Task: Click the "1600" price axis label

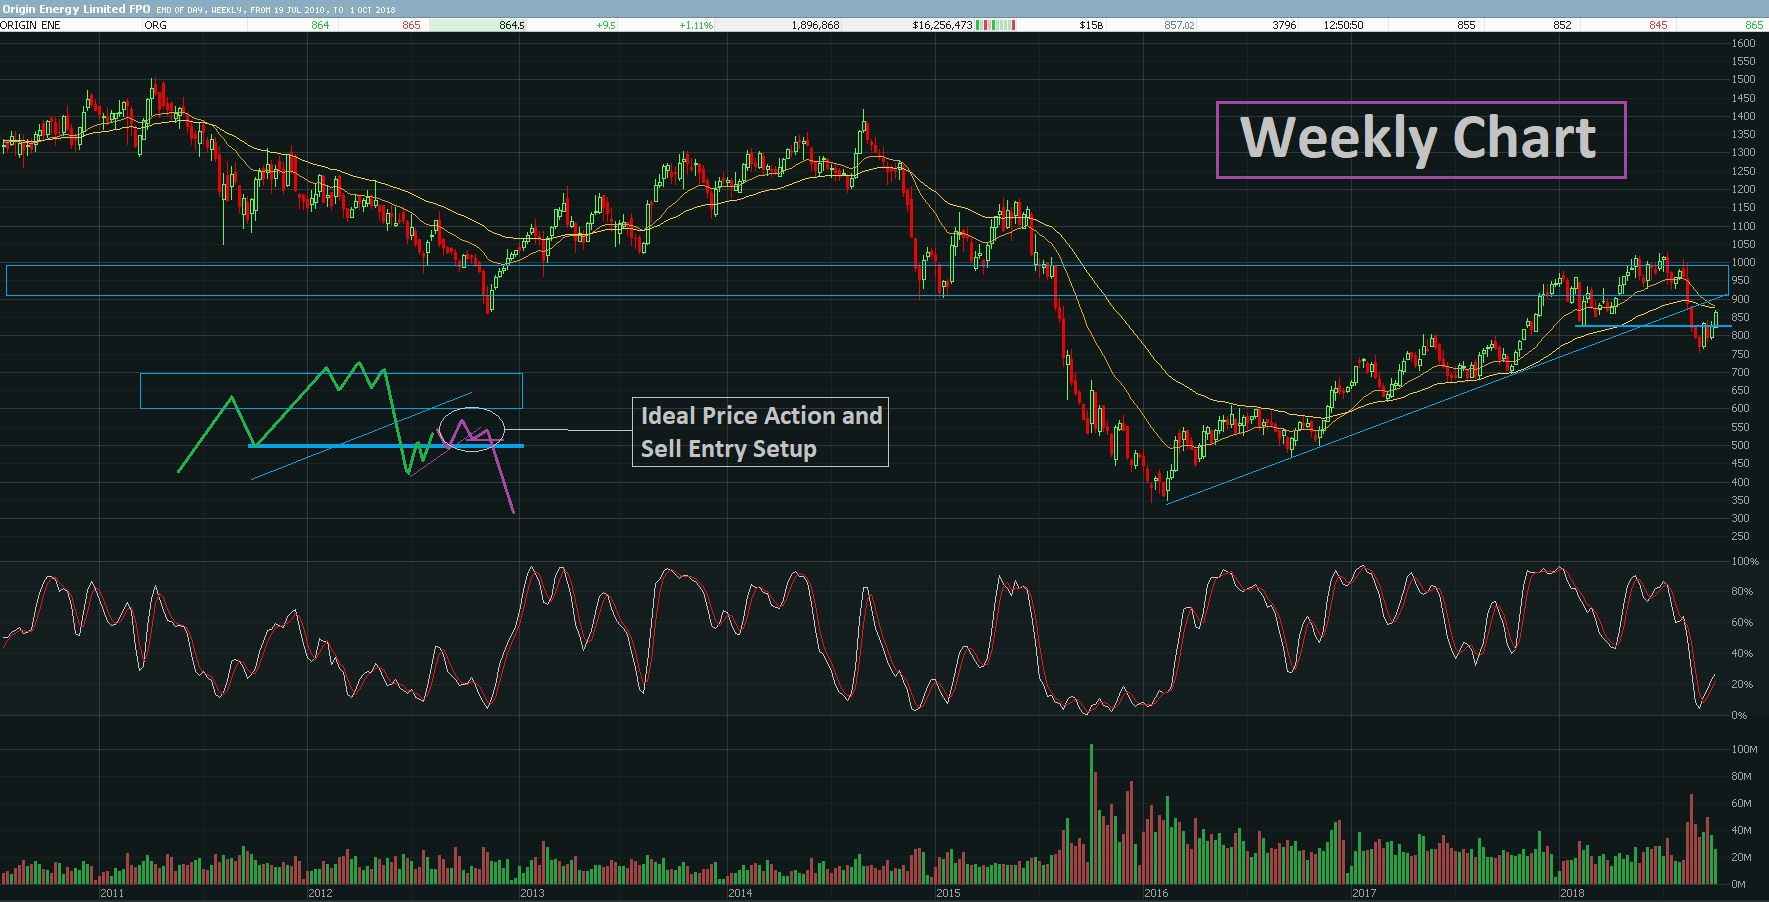Action: tap(1743, 43)
